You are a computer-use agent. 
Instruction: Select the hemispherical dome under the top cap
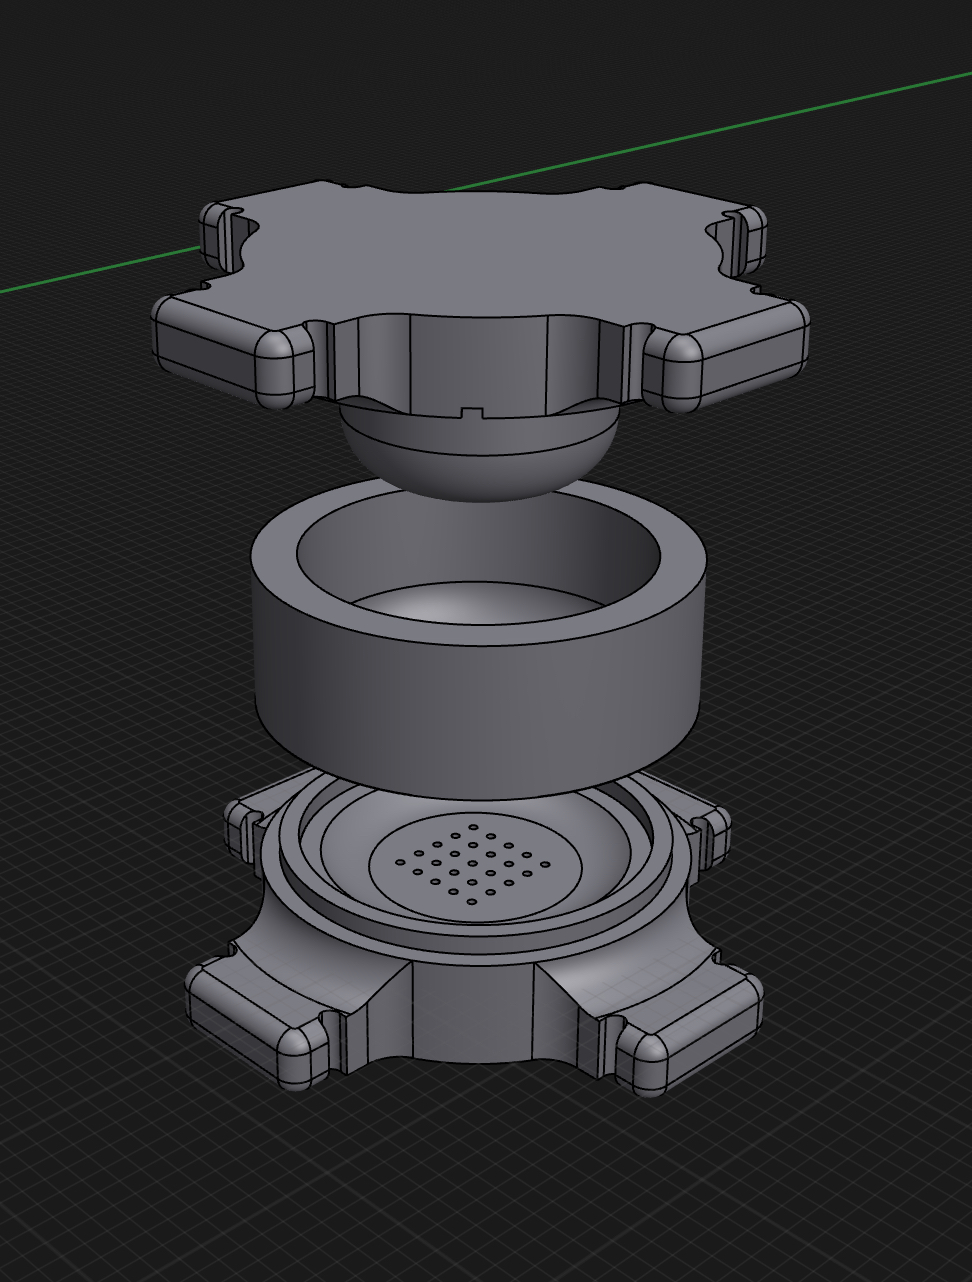point(480,455)
